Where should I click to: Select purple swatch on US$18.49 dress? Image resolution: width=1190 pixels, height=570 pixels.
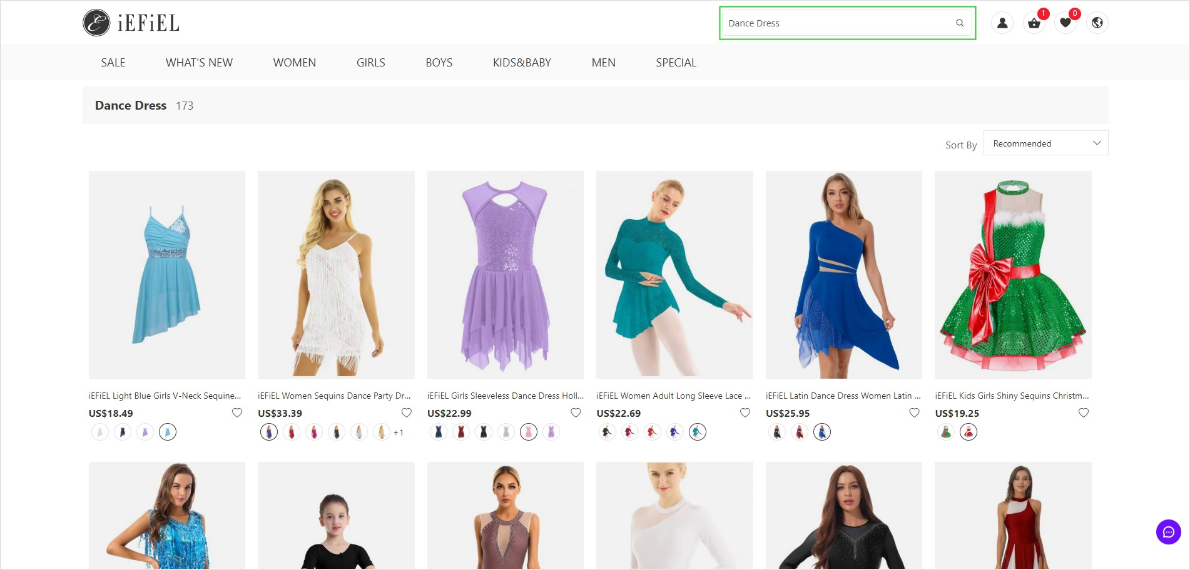point(145,432)
